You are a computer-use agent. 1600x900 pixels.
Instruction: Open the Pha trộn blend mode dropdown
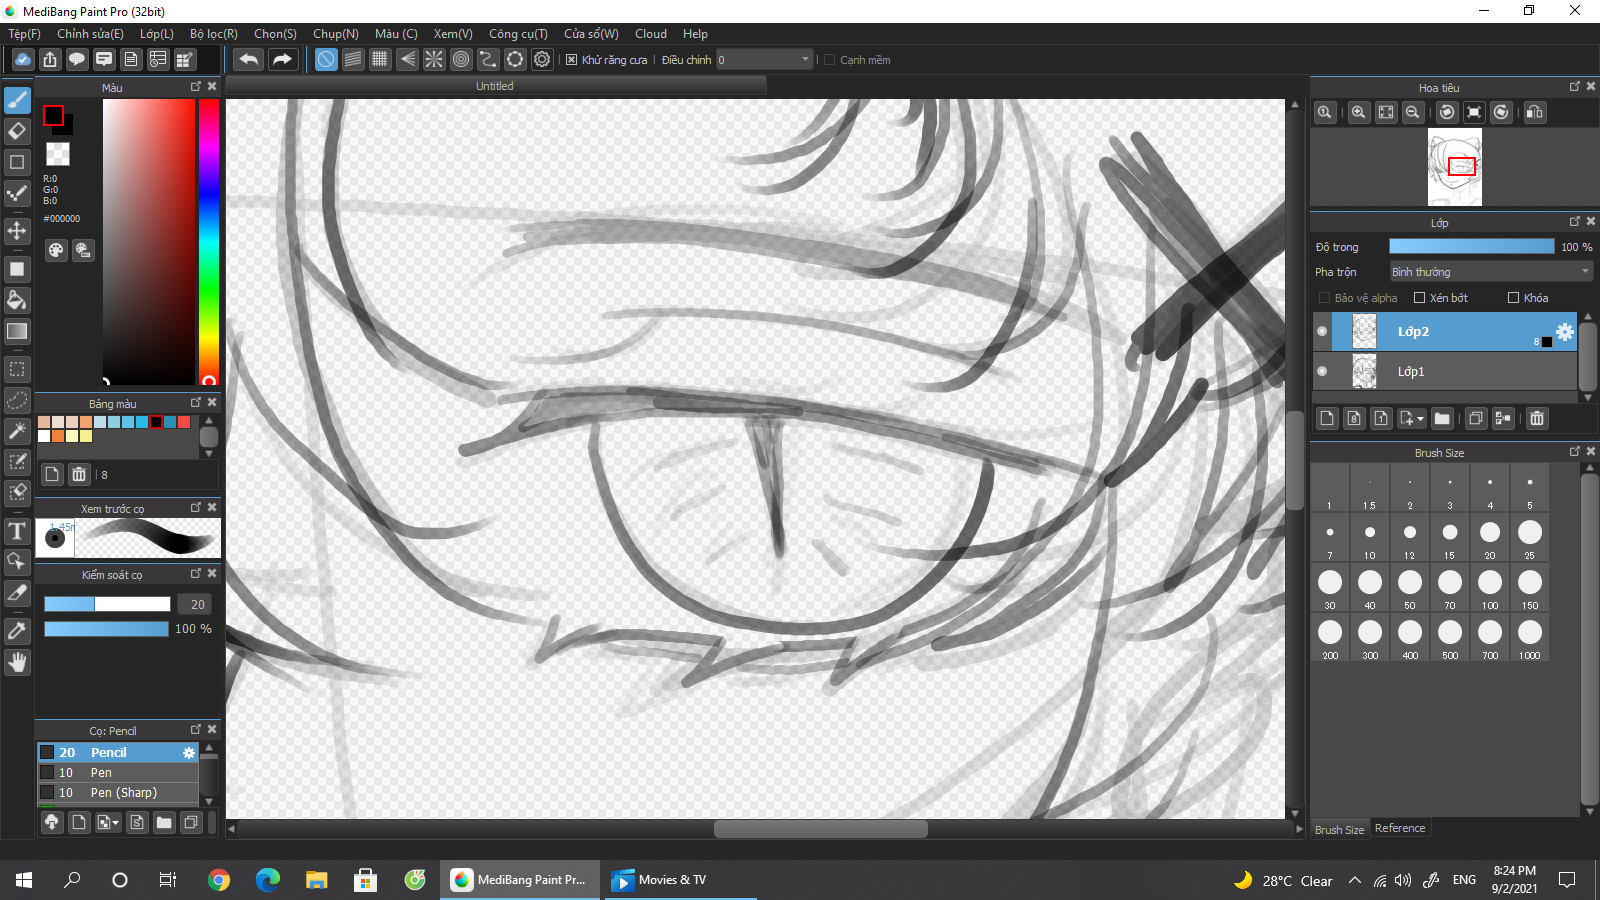tap(1490, 272)
